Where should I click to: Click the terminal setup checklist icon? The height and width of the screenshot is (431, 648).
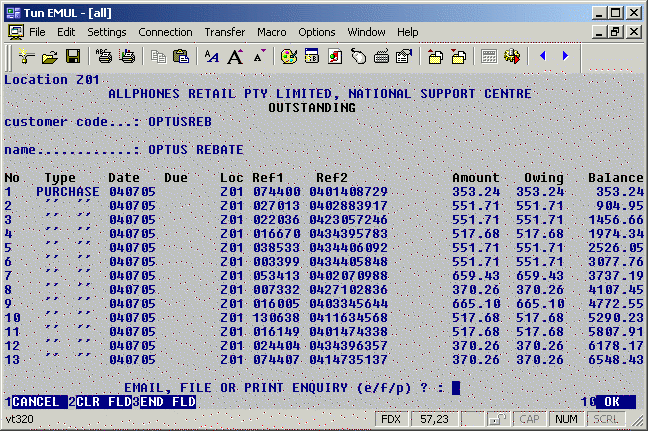[404, 57]
